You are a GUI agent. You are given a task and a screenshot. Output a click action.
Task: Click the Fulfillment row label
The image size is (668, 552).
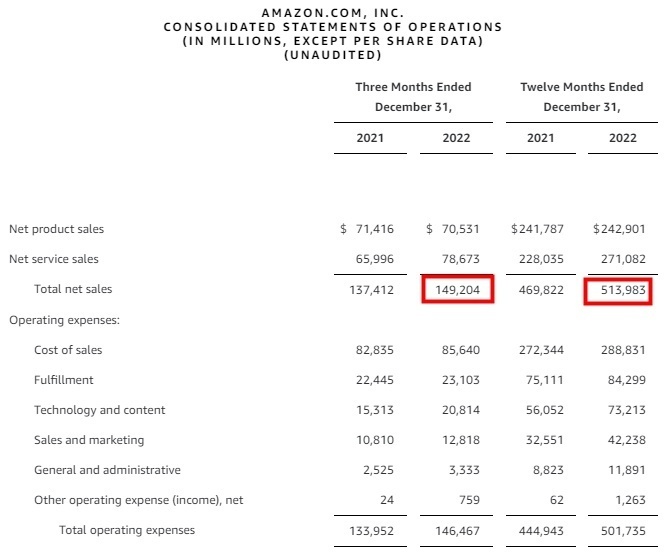[63, 380]
